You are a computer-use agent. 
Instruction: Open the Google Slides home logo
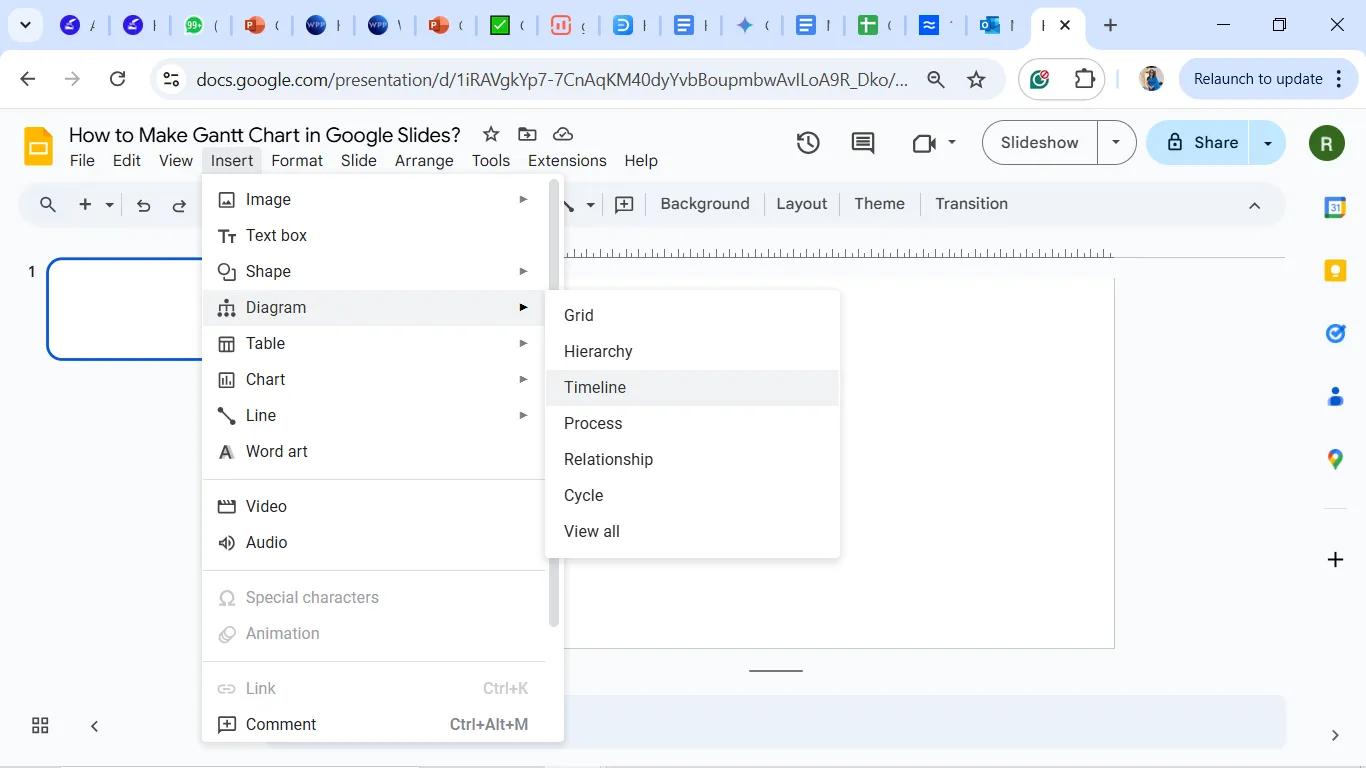(38, 146)
